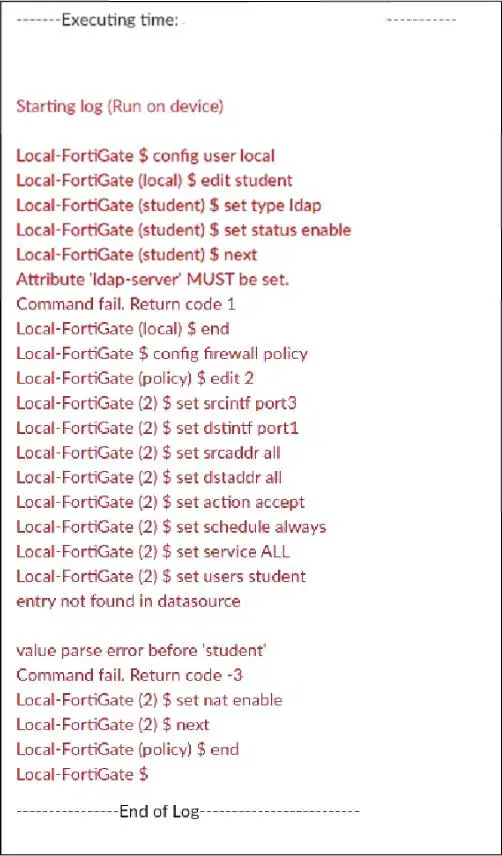The image size is (502, 856).
Task: Click the 'set nat enable' line
Action: click(150, 700)
